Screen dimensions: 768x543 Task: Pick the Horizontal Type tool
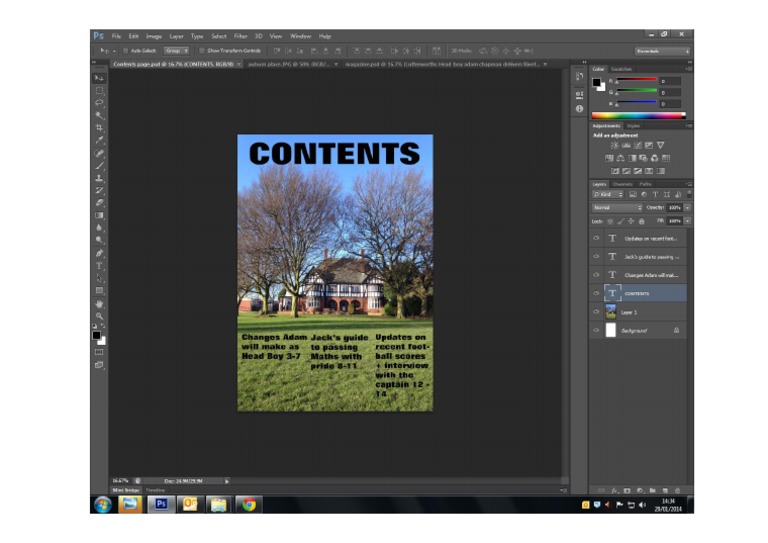[99, 266]
